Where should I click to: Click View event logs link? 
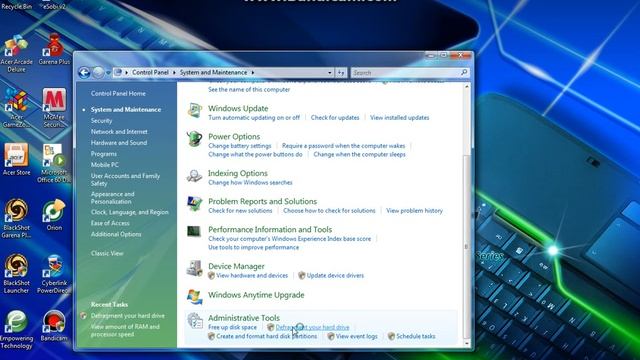coord(356,336)
